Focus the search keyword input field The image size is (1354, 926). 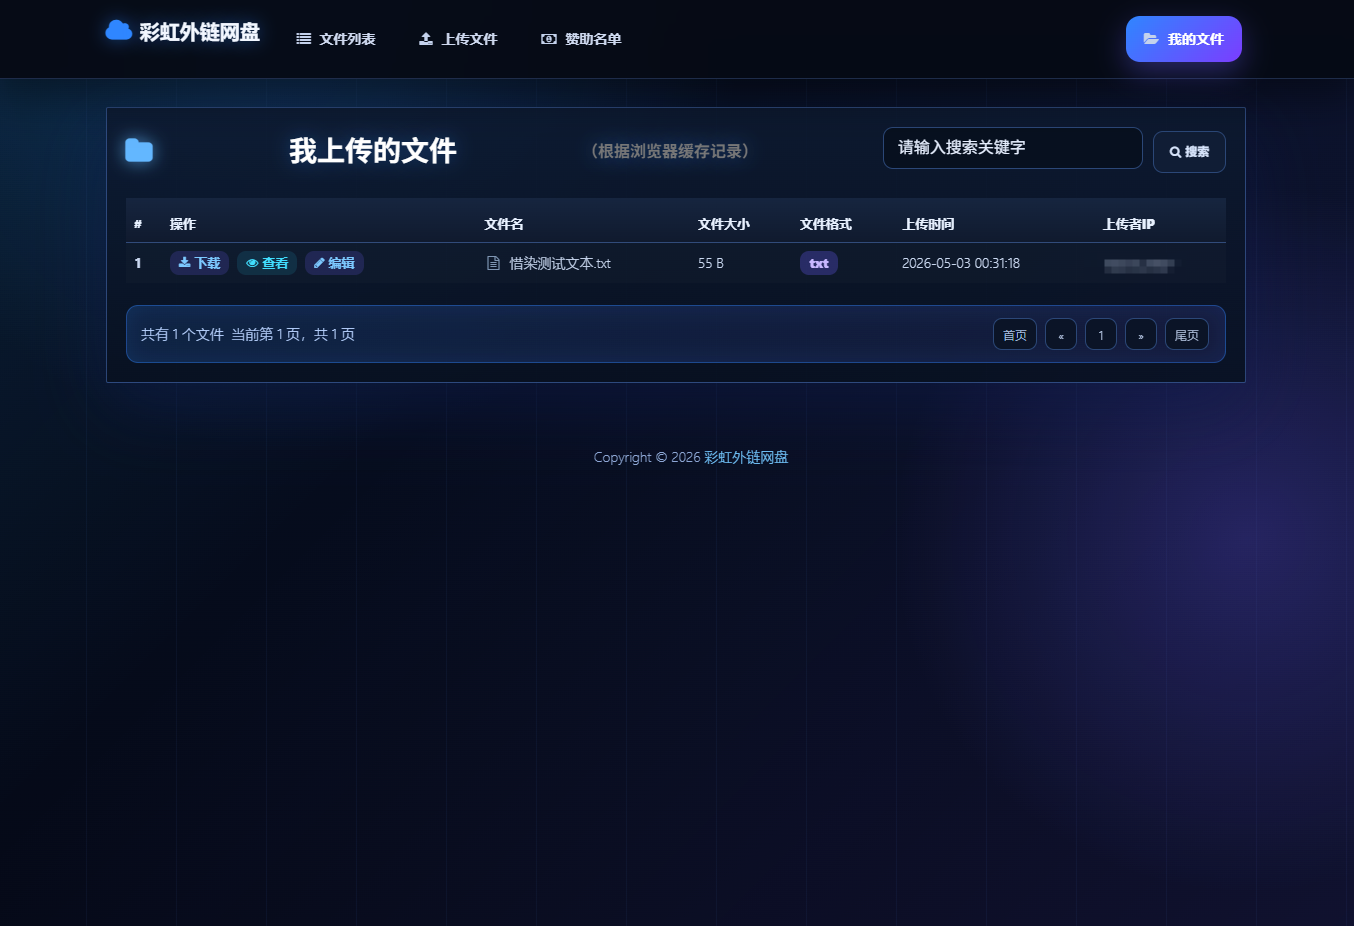pos(1013,148)
